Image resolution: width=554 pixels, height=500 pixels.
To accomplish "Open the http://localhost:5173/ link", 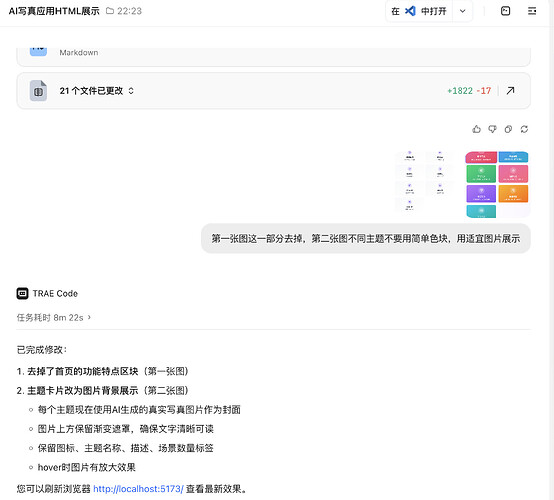I will pos(138,489).
